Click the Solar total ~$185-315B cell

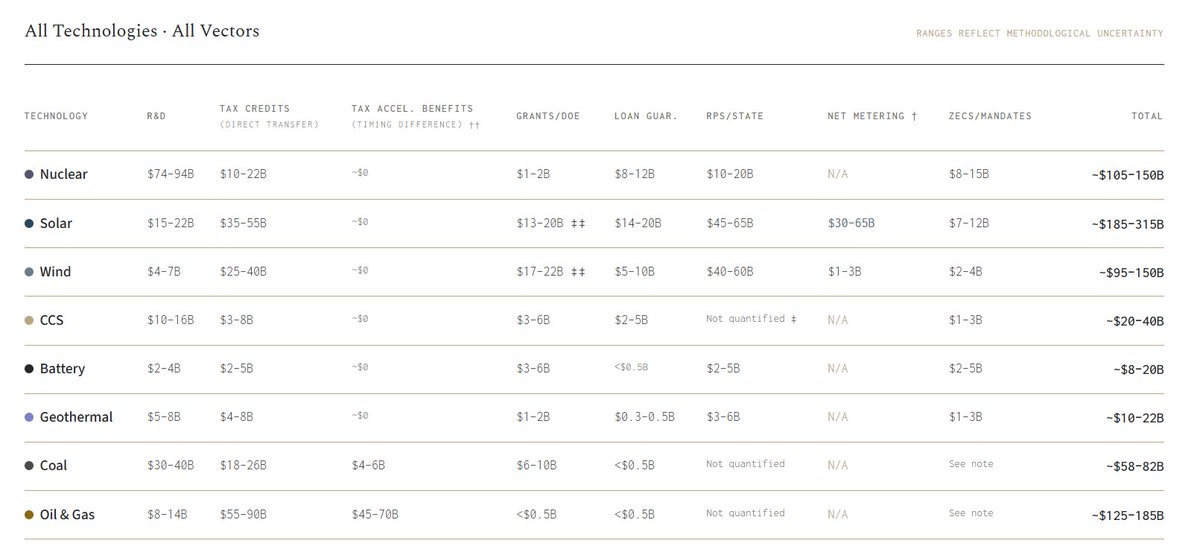click(x=1127, y=224)
